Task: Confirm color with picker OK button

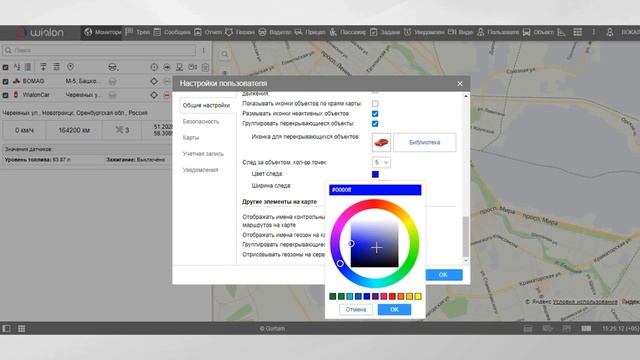Action: pos(394,309)
